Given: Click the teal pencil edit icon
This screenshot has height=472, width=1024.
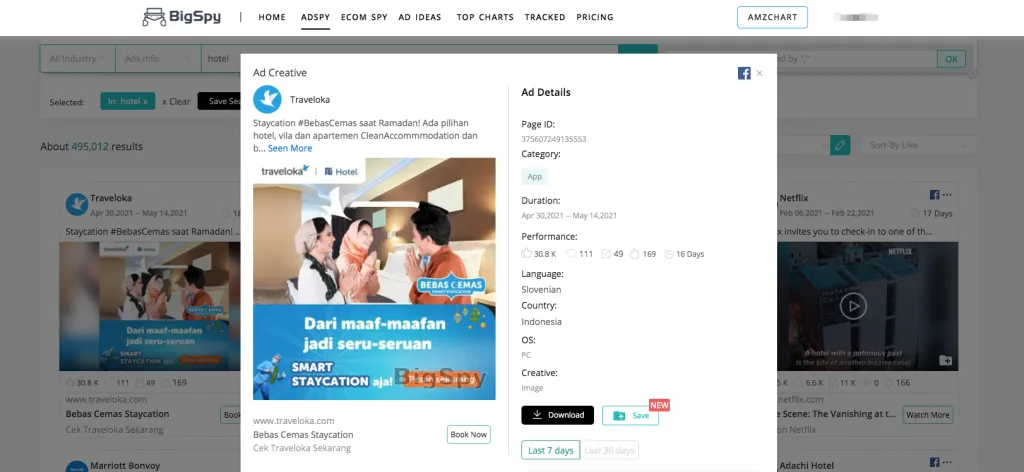Looking at the screenshot, I should click(x=840, y=145).
